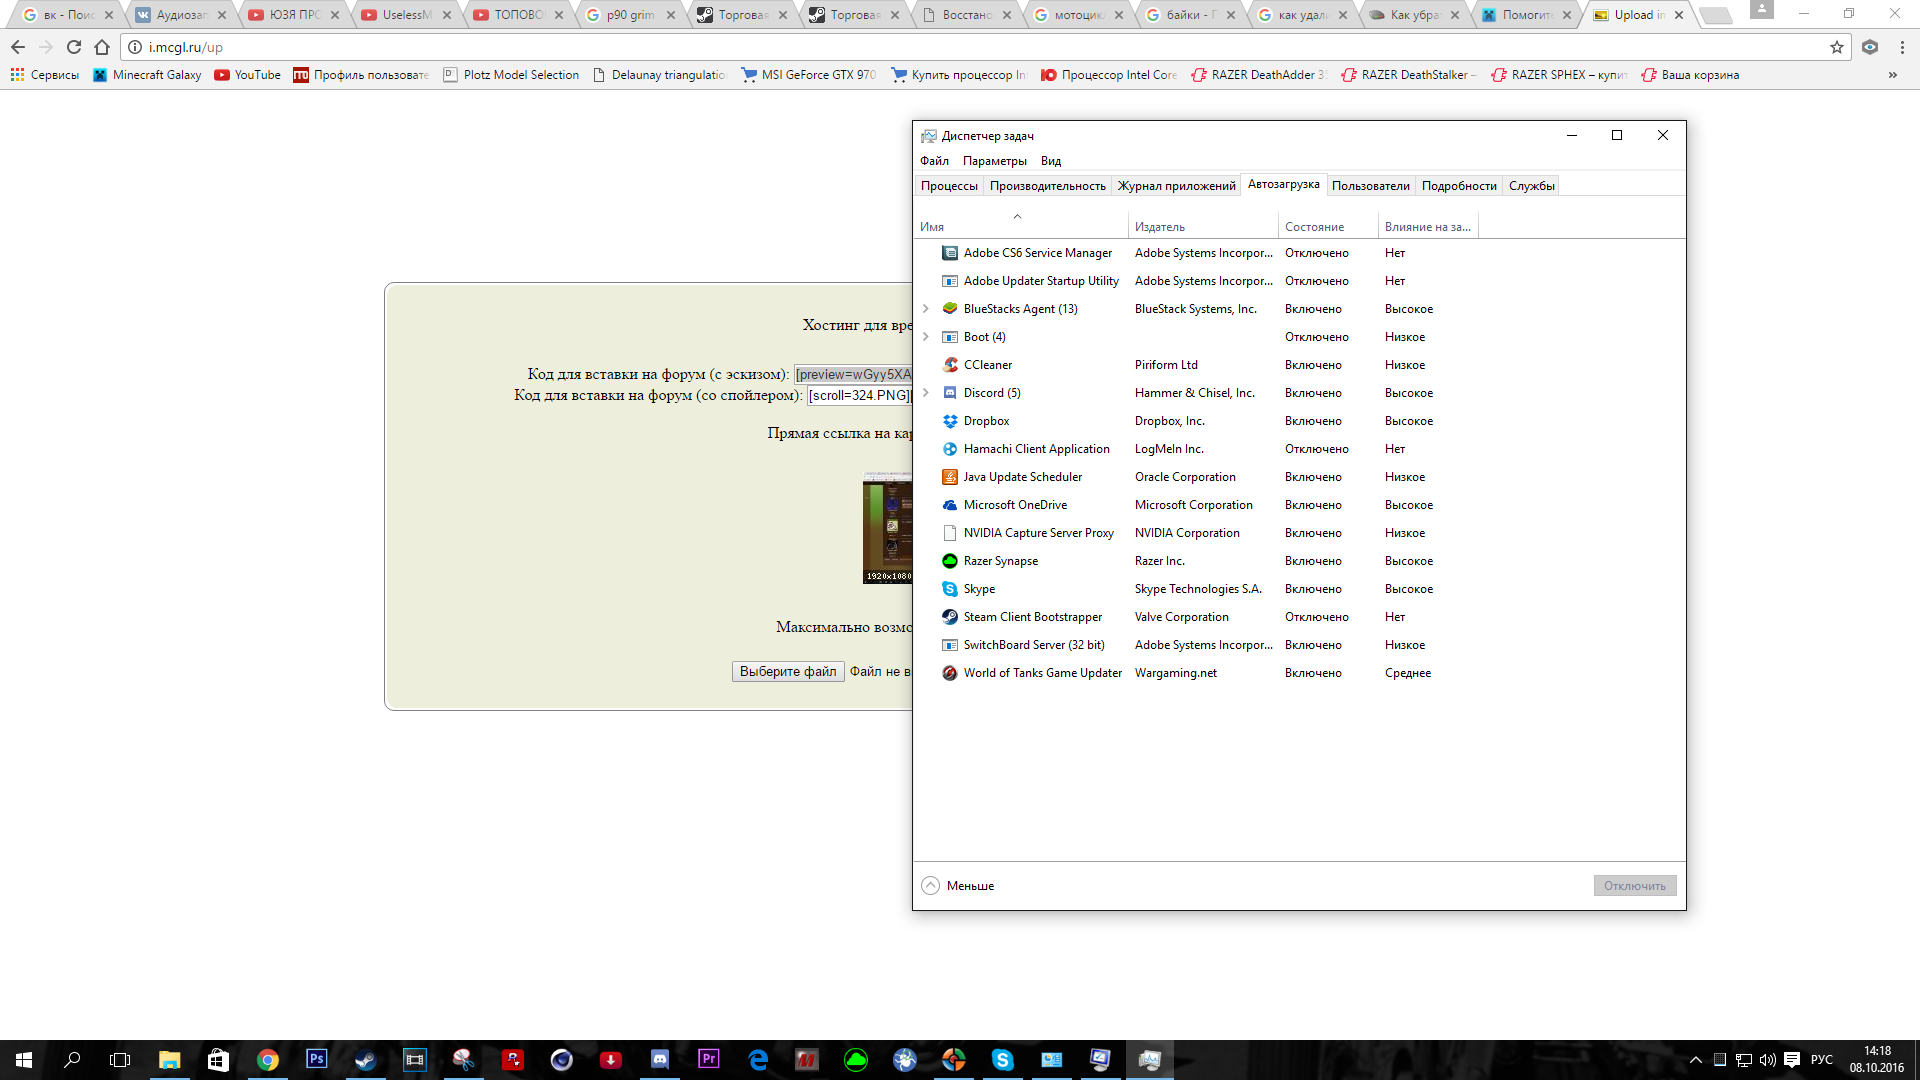1920x1080 pixels.
Task: Click the Steam Client Bootstrapper icon
Action: click(950, 617)
